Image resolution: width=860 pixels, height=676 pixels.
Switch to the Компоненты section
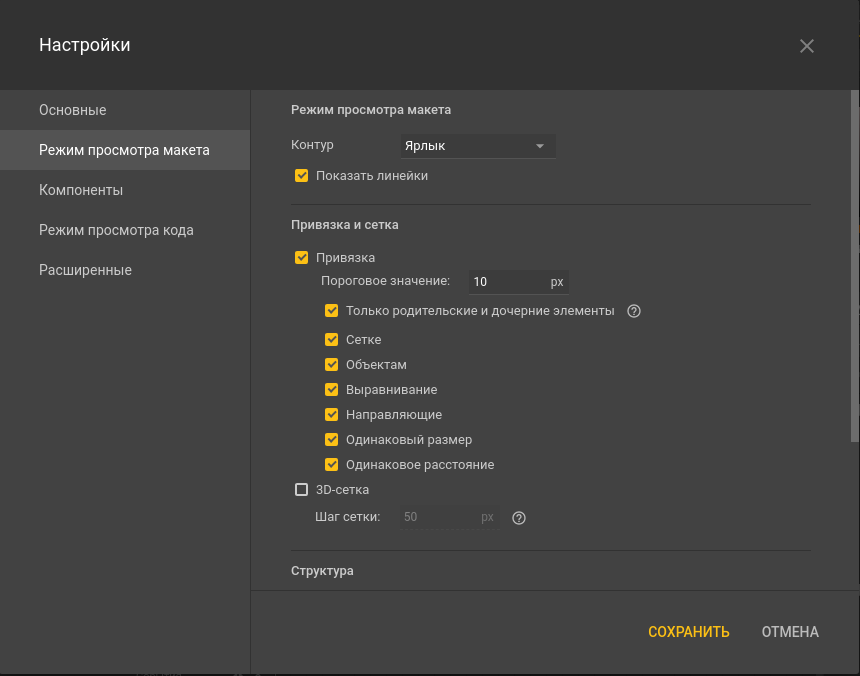(81, 190)
